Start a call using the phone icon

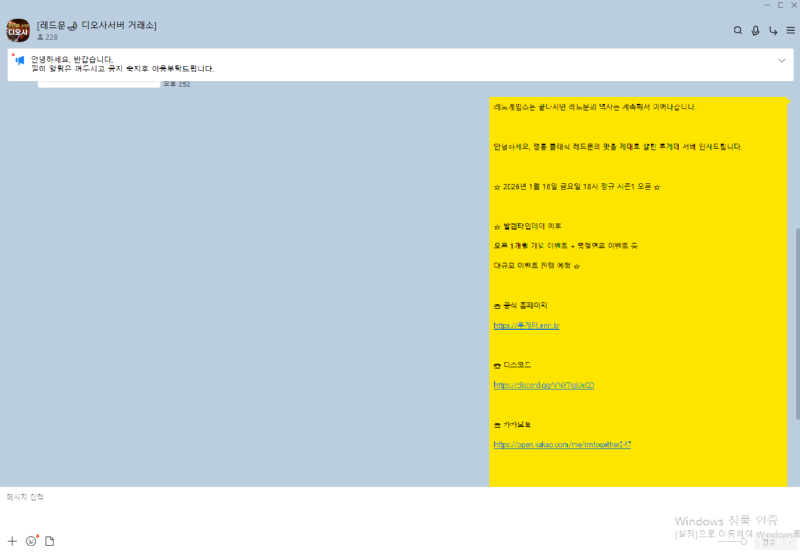click(x=773, y=31)
